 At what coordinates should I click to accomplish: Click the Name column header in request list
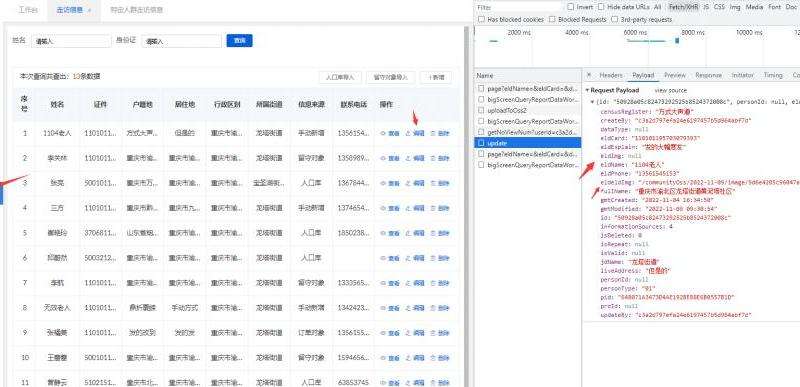pos(527,75)
